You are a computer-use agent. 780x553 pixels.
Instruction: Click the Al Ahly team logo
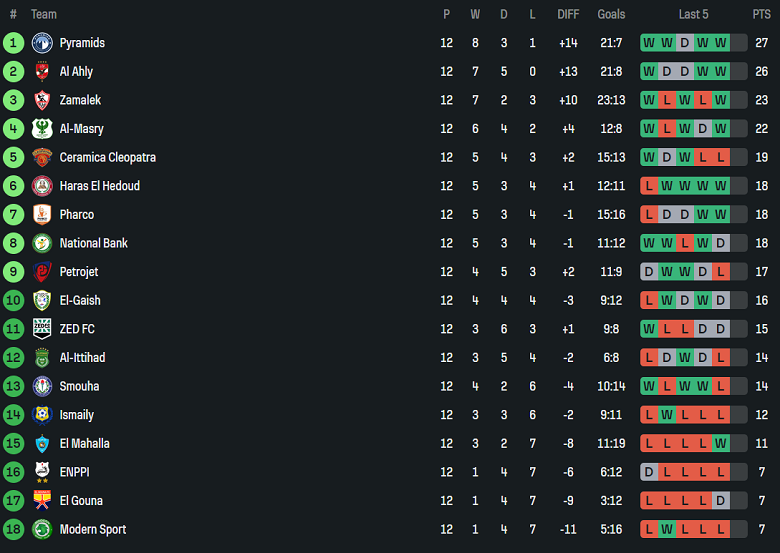(x=42, y=72)
